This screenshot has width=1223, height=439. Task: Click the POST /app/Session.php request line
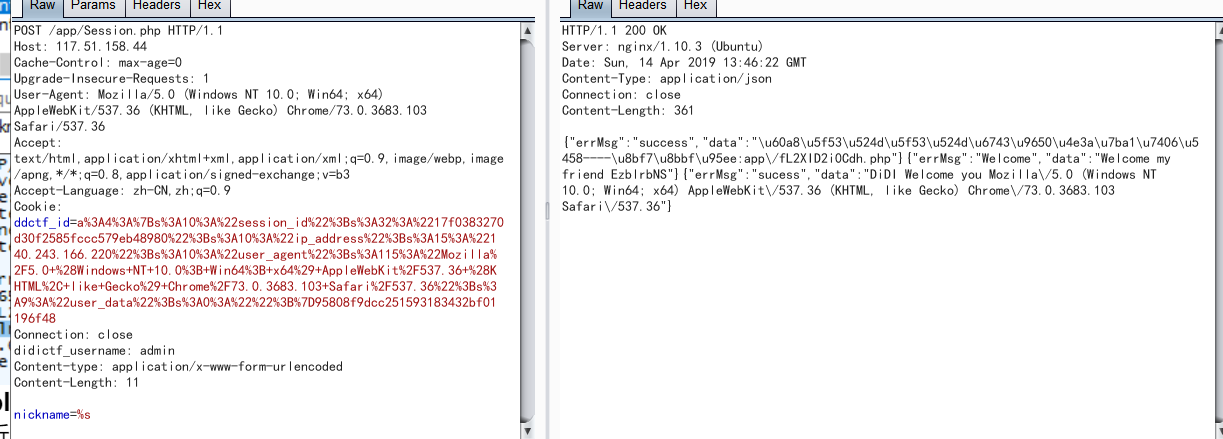pos(118,31)
